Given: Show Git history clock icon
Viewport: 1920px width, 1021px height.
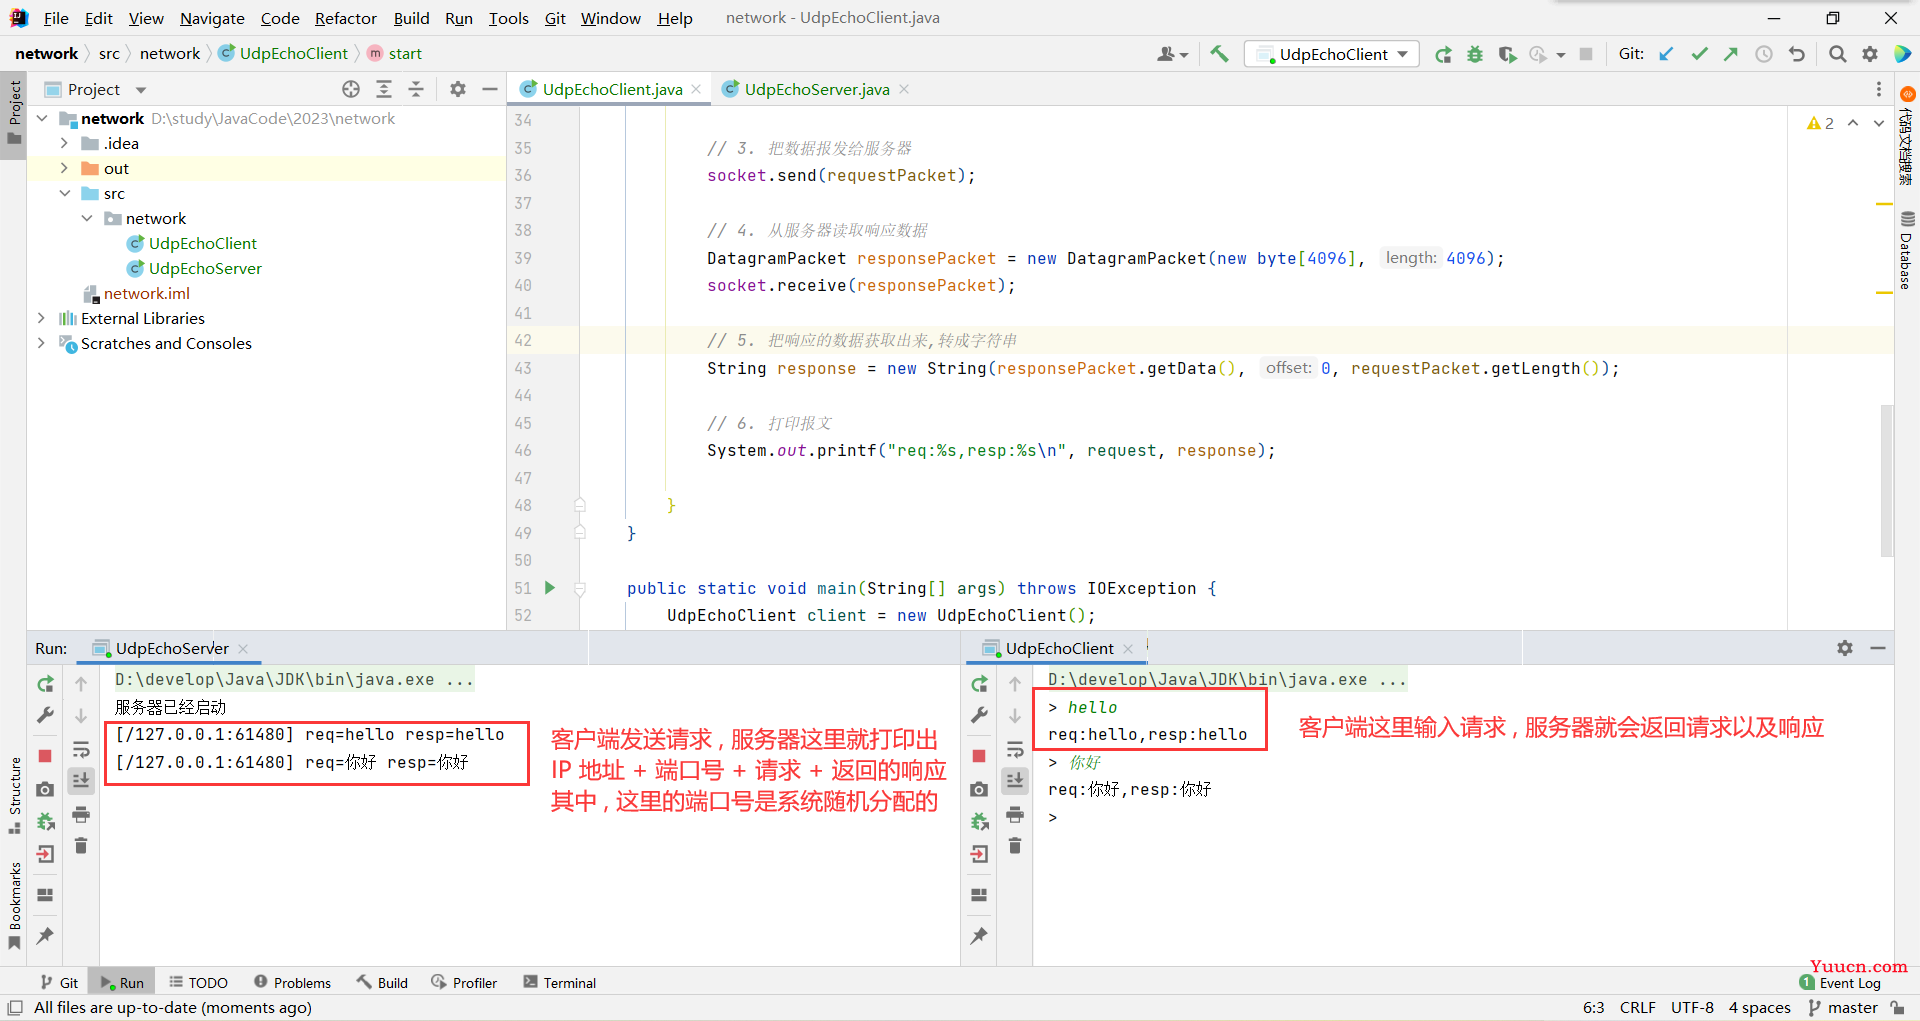Looking at the screenshot, I should (x=1764, y=54).
